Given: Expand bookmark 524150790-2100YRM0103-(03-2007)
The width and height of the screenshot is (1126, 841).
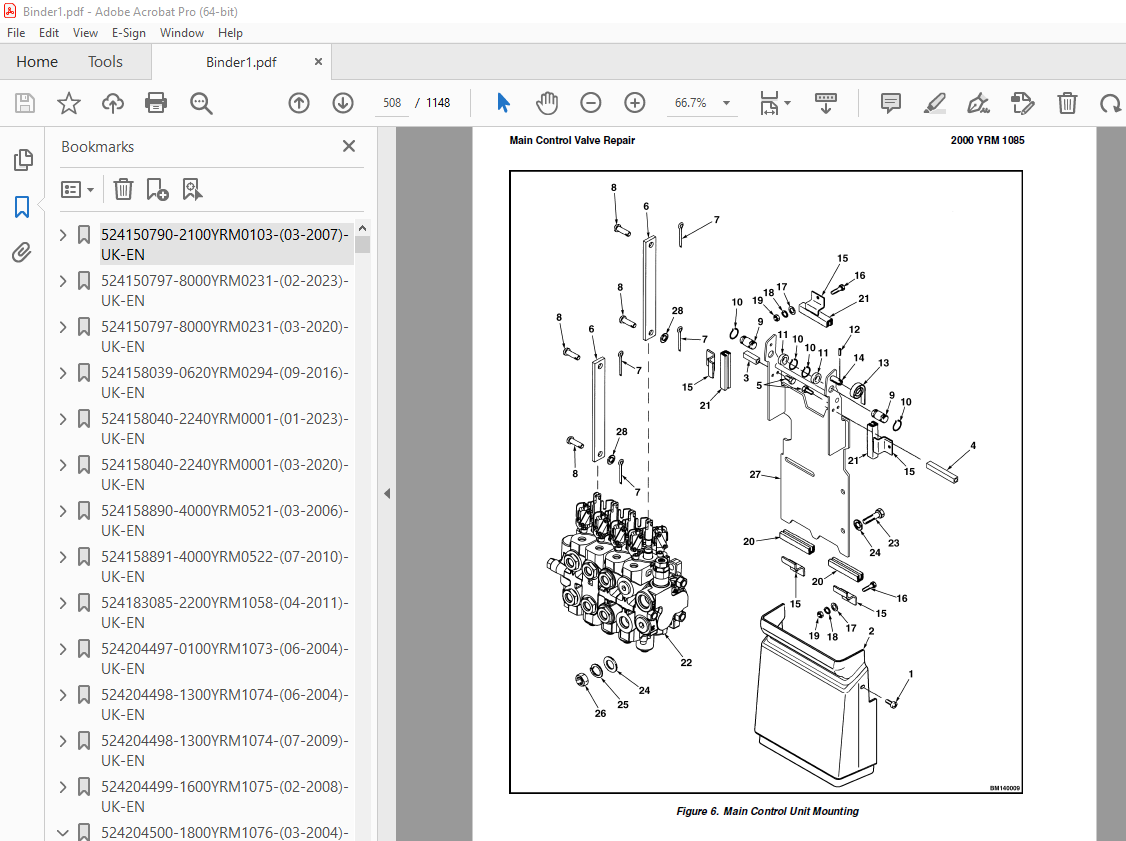Looking at the screenshot, I should 63,235.
